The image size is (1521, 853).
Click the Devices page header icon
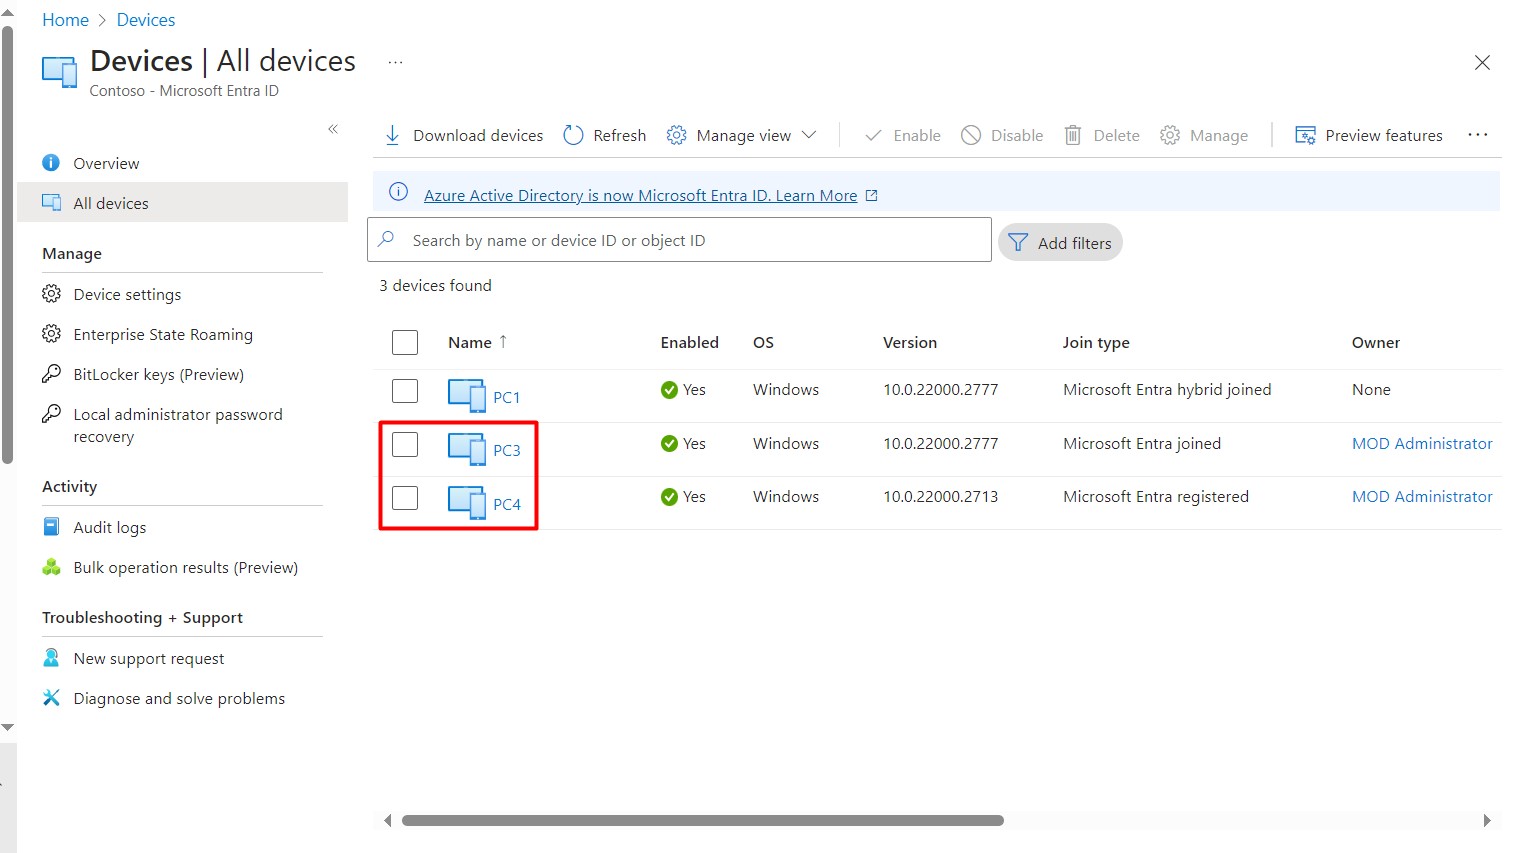click(x=59, y=72)
